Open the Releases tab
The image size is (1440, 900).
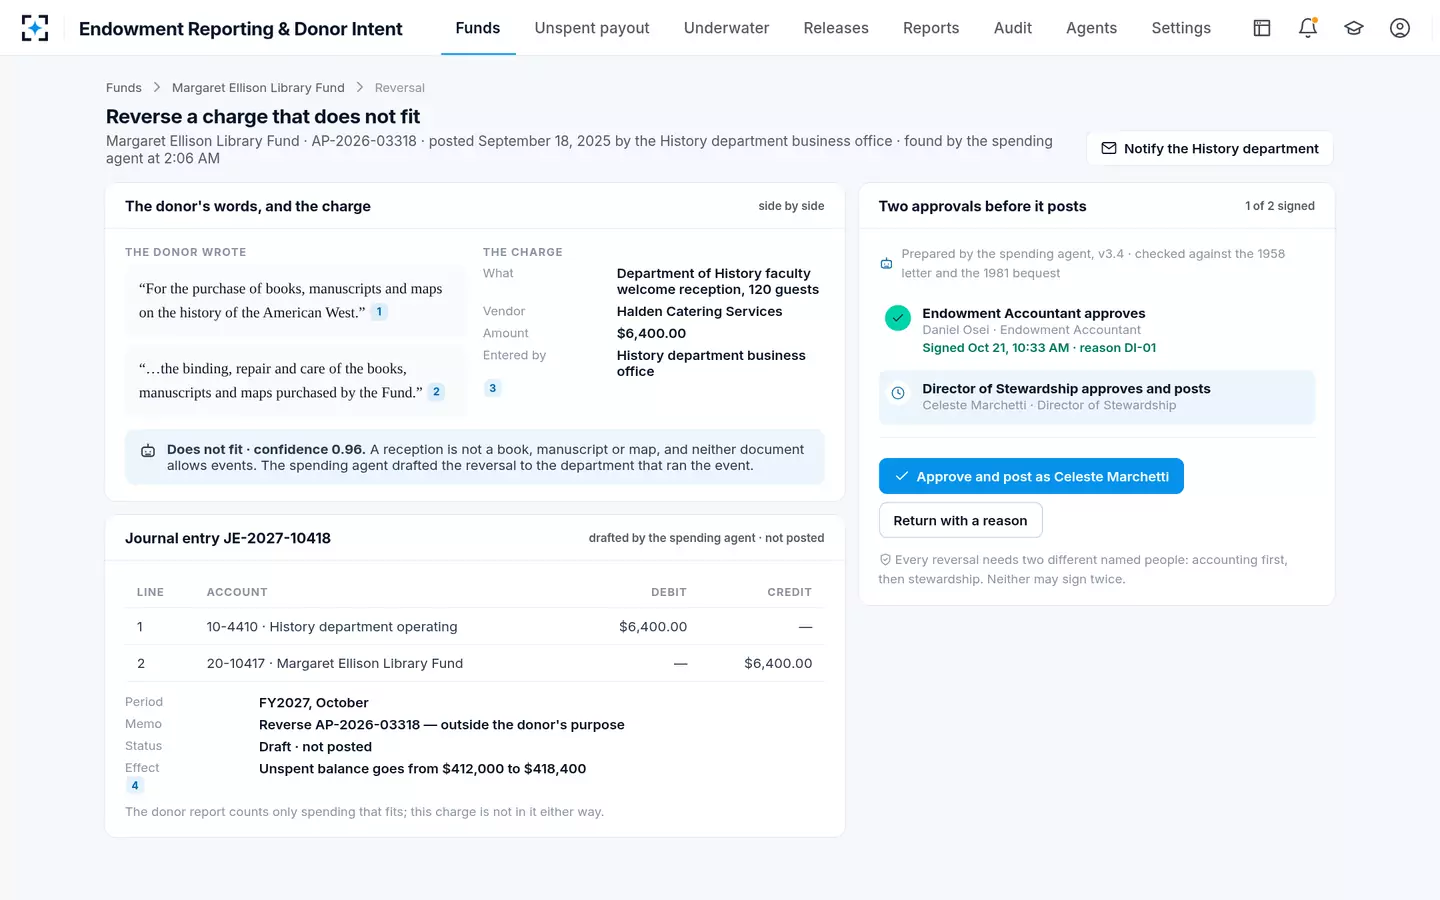click(x=836, y=28)
